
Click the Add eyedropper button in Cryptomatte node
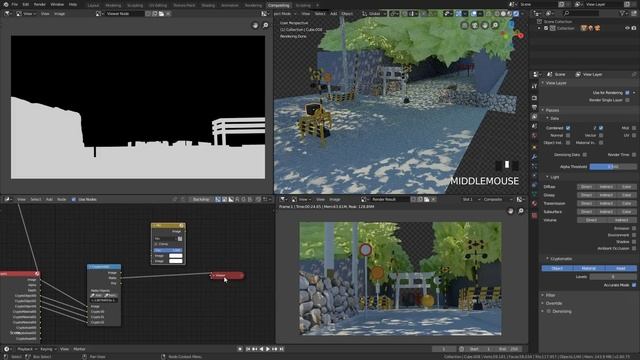tap(97, 295)
